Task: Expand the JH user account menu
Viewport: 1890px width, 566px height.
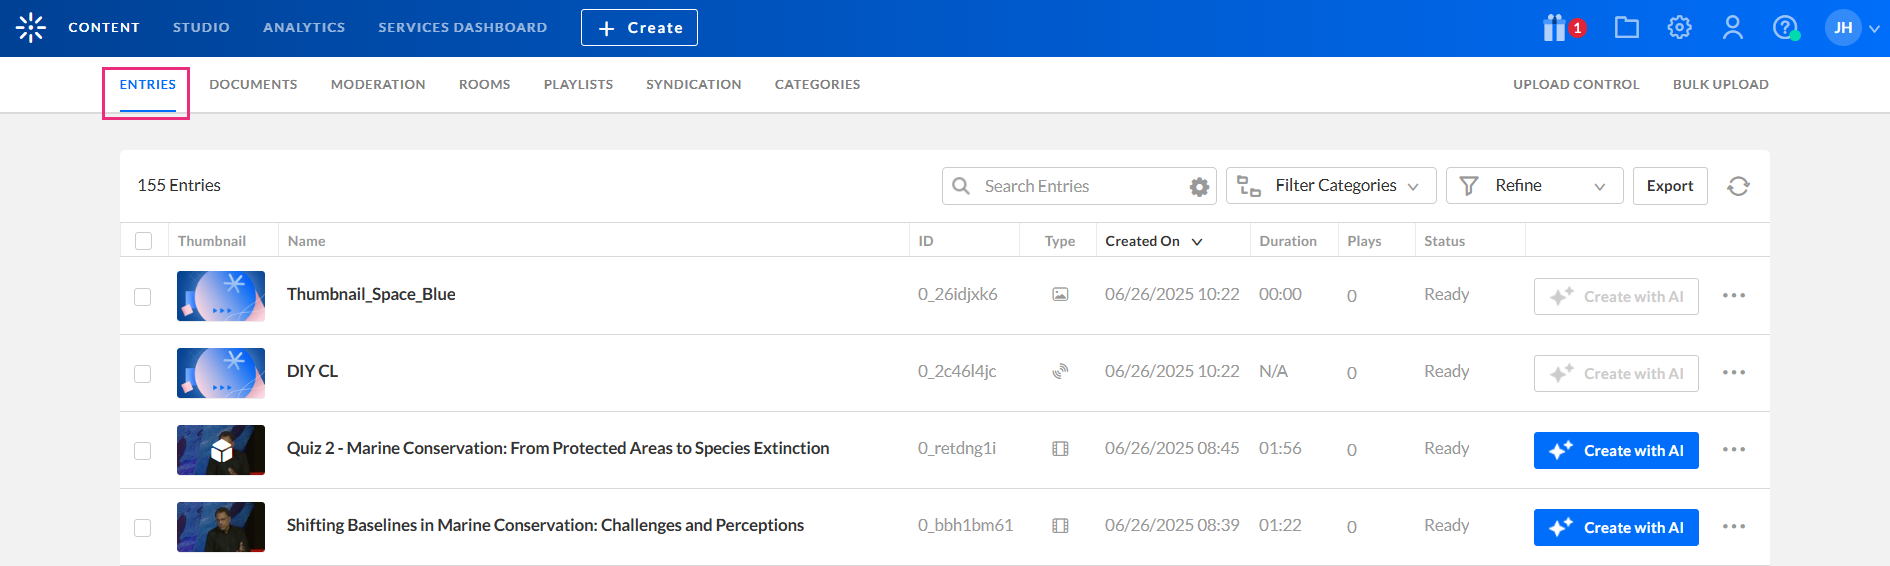Action: point(1853,28)
